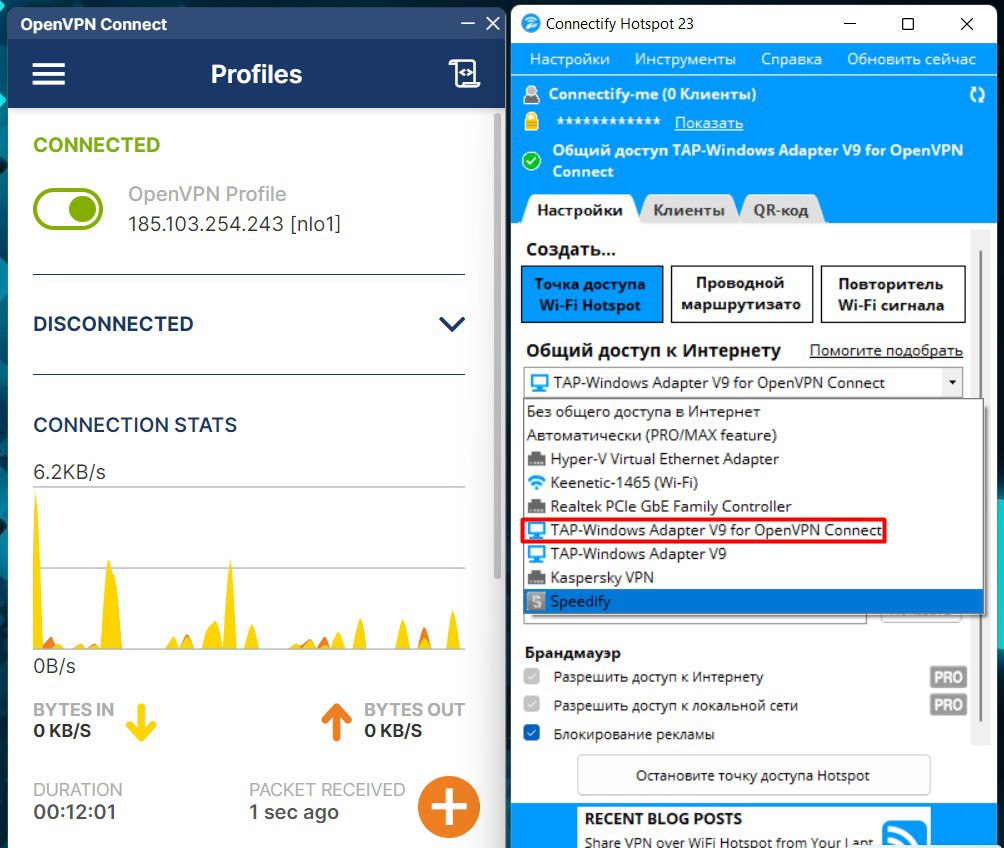The image size is (1004, 848).
Task: Click the PRO badge beside Internet access
Action: (947, 677)
